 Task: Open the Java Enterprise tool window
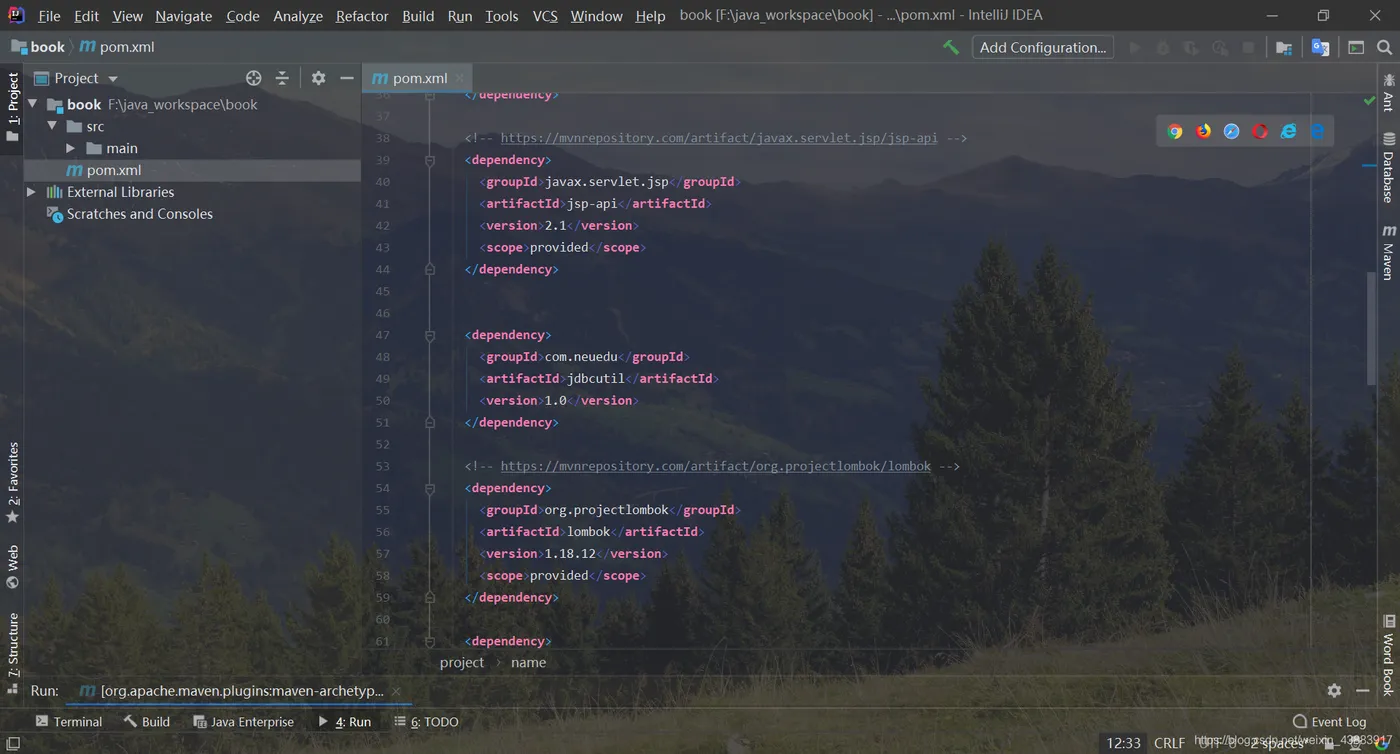click(244, 721)
